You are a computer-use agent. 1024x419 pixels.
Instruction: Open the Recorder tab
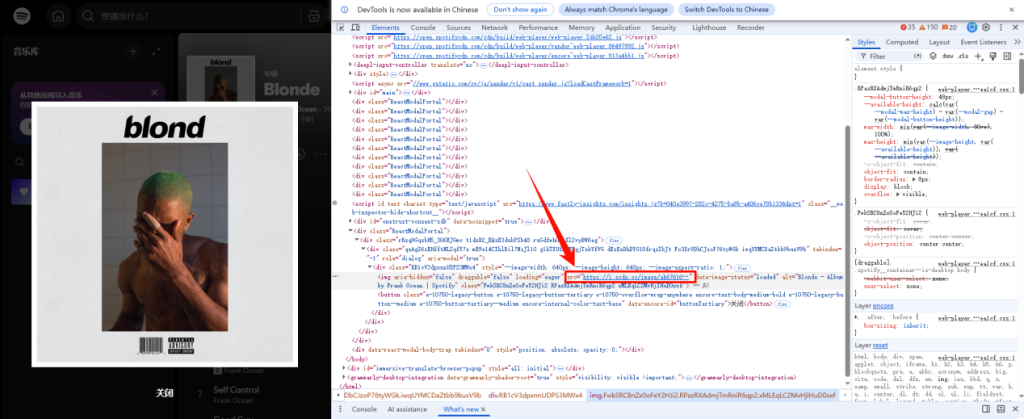pyautogui.click(x=750, y=27)
